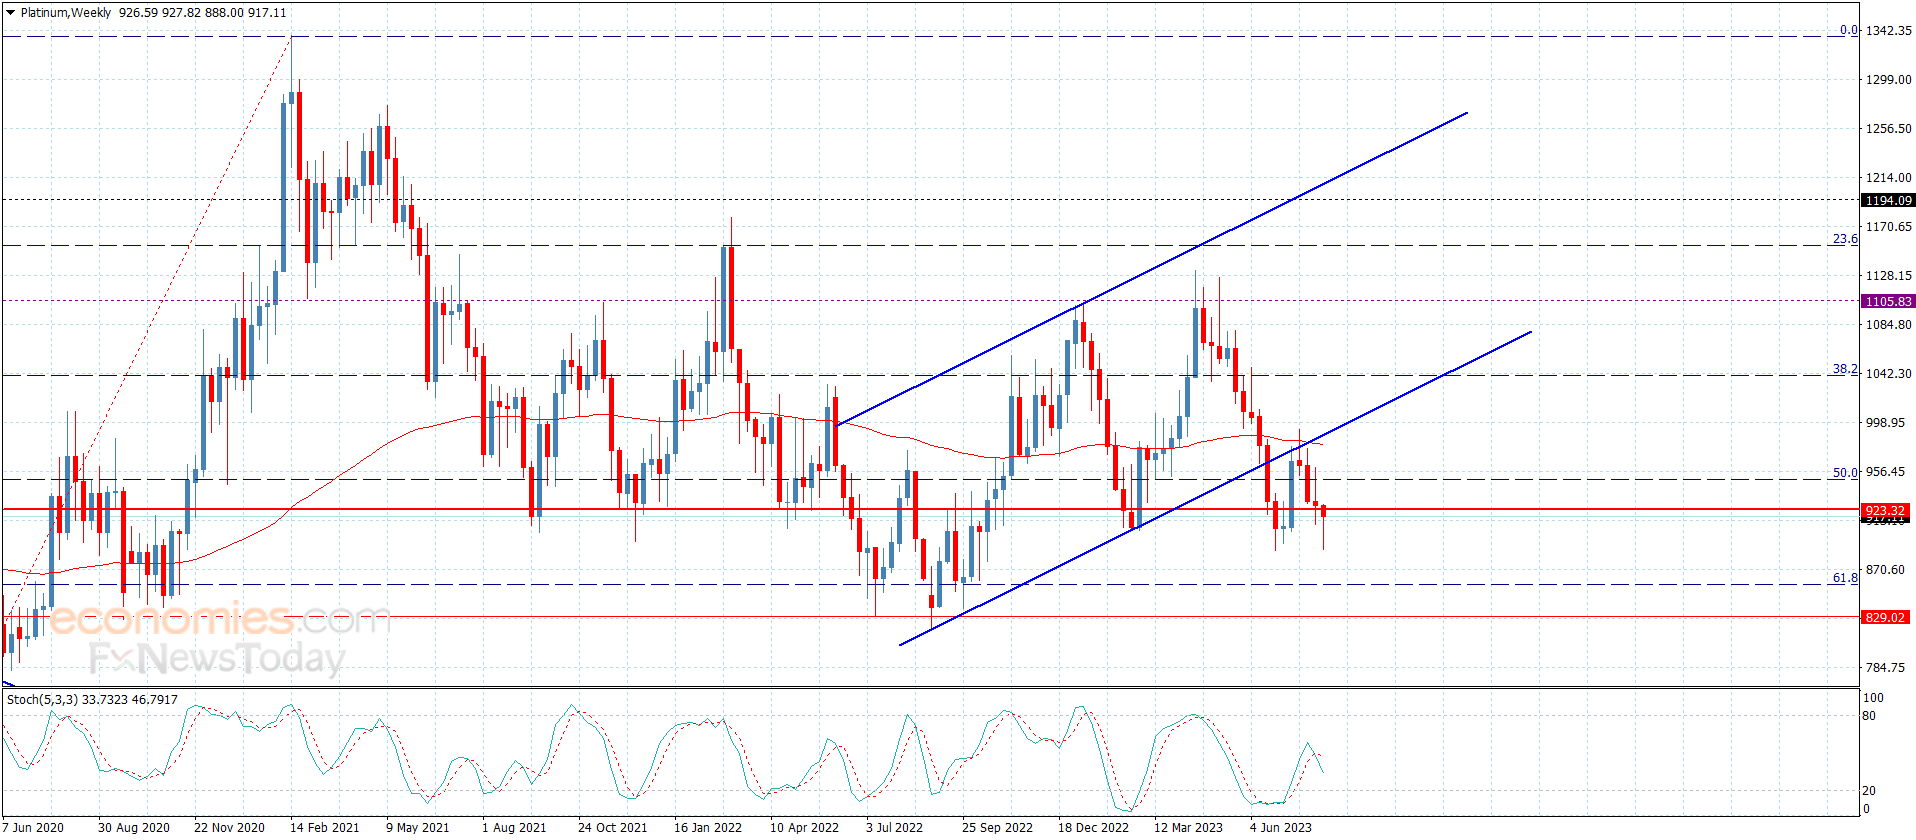The width and height of the screenshot is (1916, 840).
Task: Click the 1214.00 price scale value
Action: click(x=1888, y=178)
